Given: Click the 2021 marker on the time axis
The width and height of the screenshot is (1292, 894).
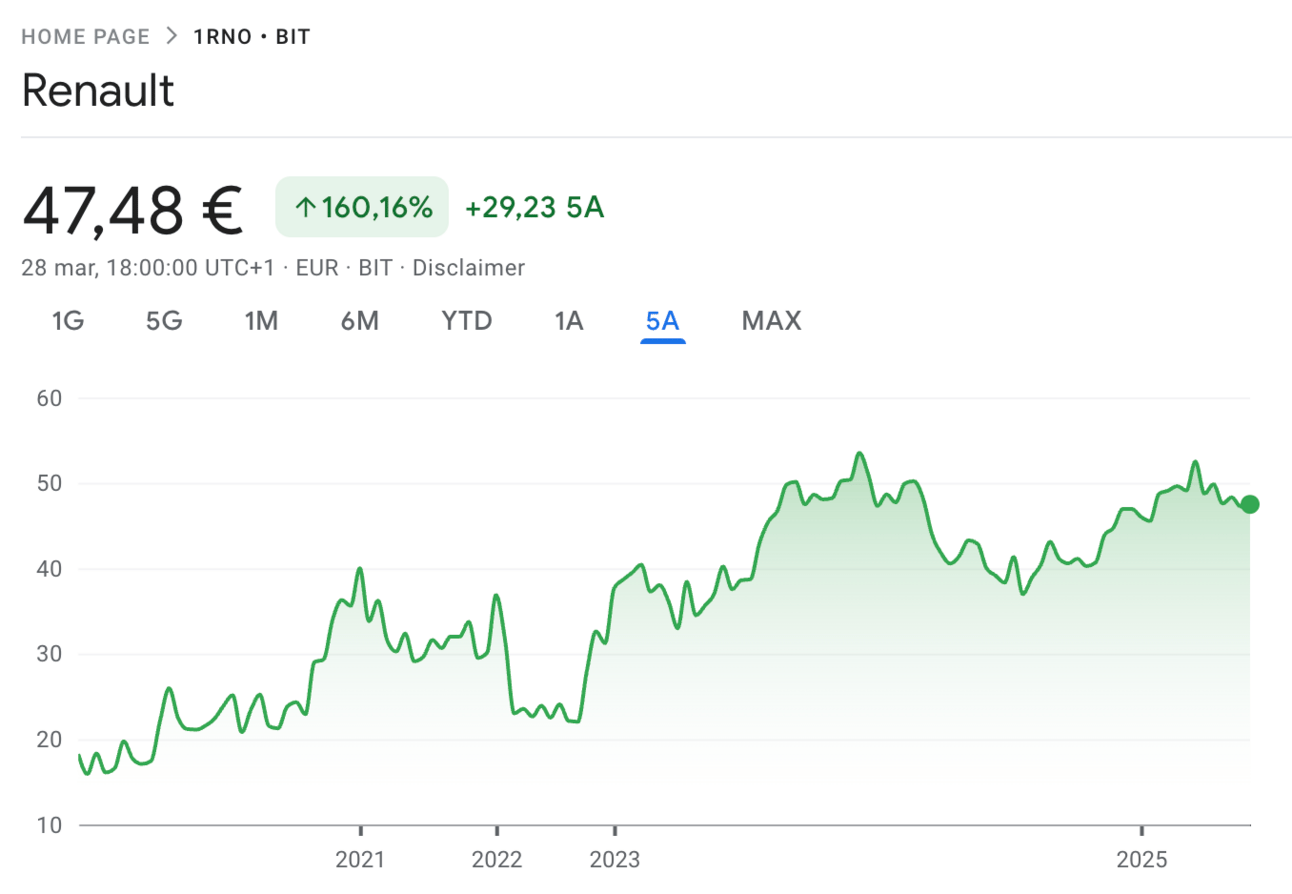Looking at the screenshot, I should pos(360,859).
